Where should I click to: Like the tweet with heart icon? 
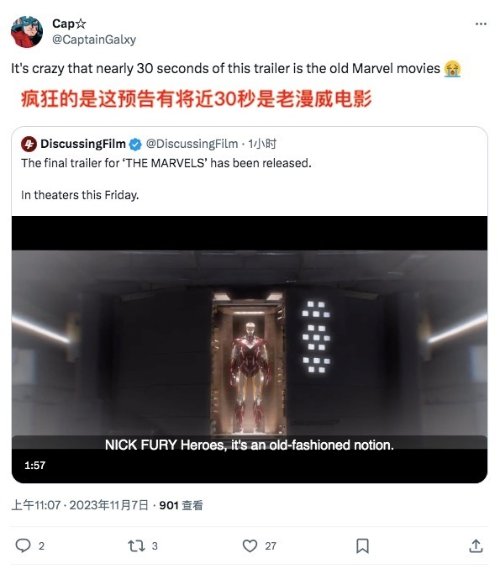pyautogui.click(x=250, y=545)
